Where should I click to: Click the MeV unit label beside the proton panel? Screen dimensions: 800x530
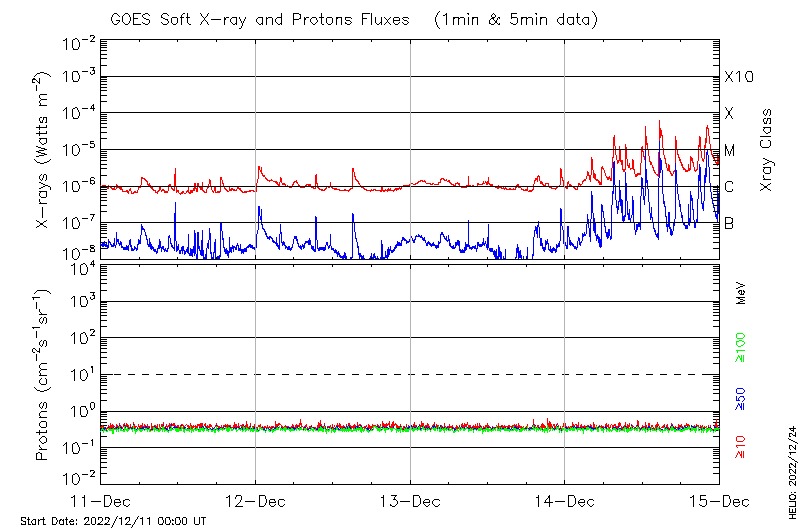pyautogui.click(x=741, y=292)
